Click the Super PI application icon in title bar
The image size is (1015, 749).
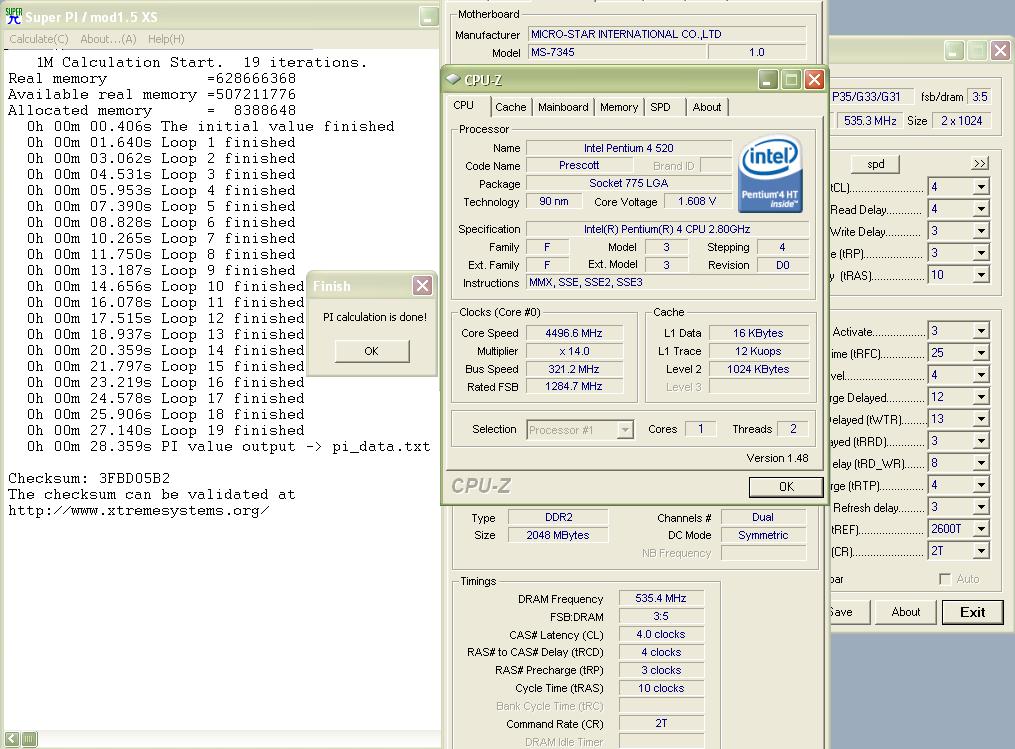coord(14,16)
